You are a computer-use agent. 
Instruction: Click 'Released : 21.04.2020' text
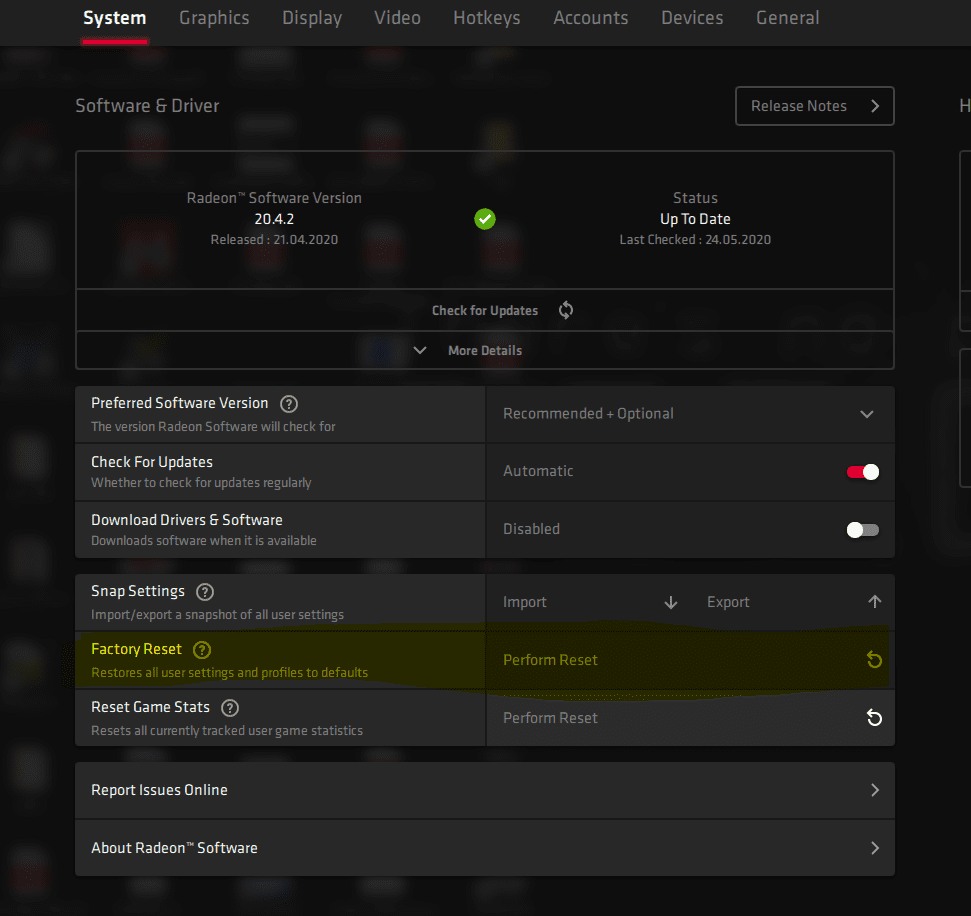(x=274, y=240)
